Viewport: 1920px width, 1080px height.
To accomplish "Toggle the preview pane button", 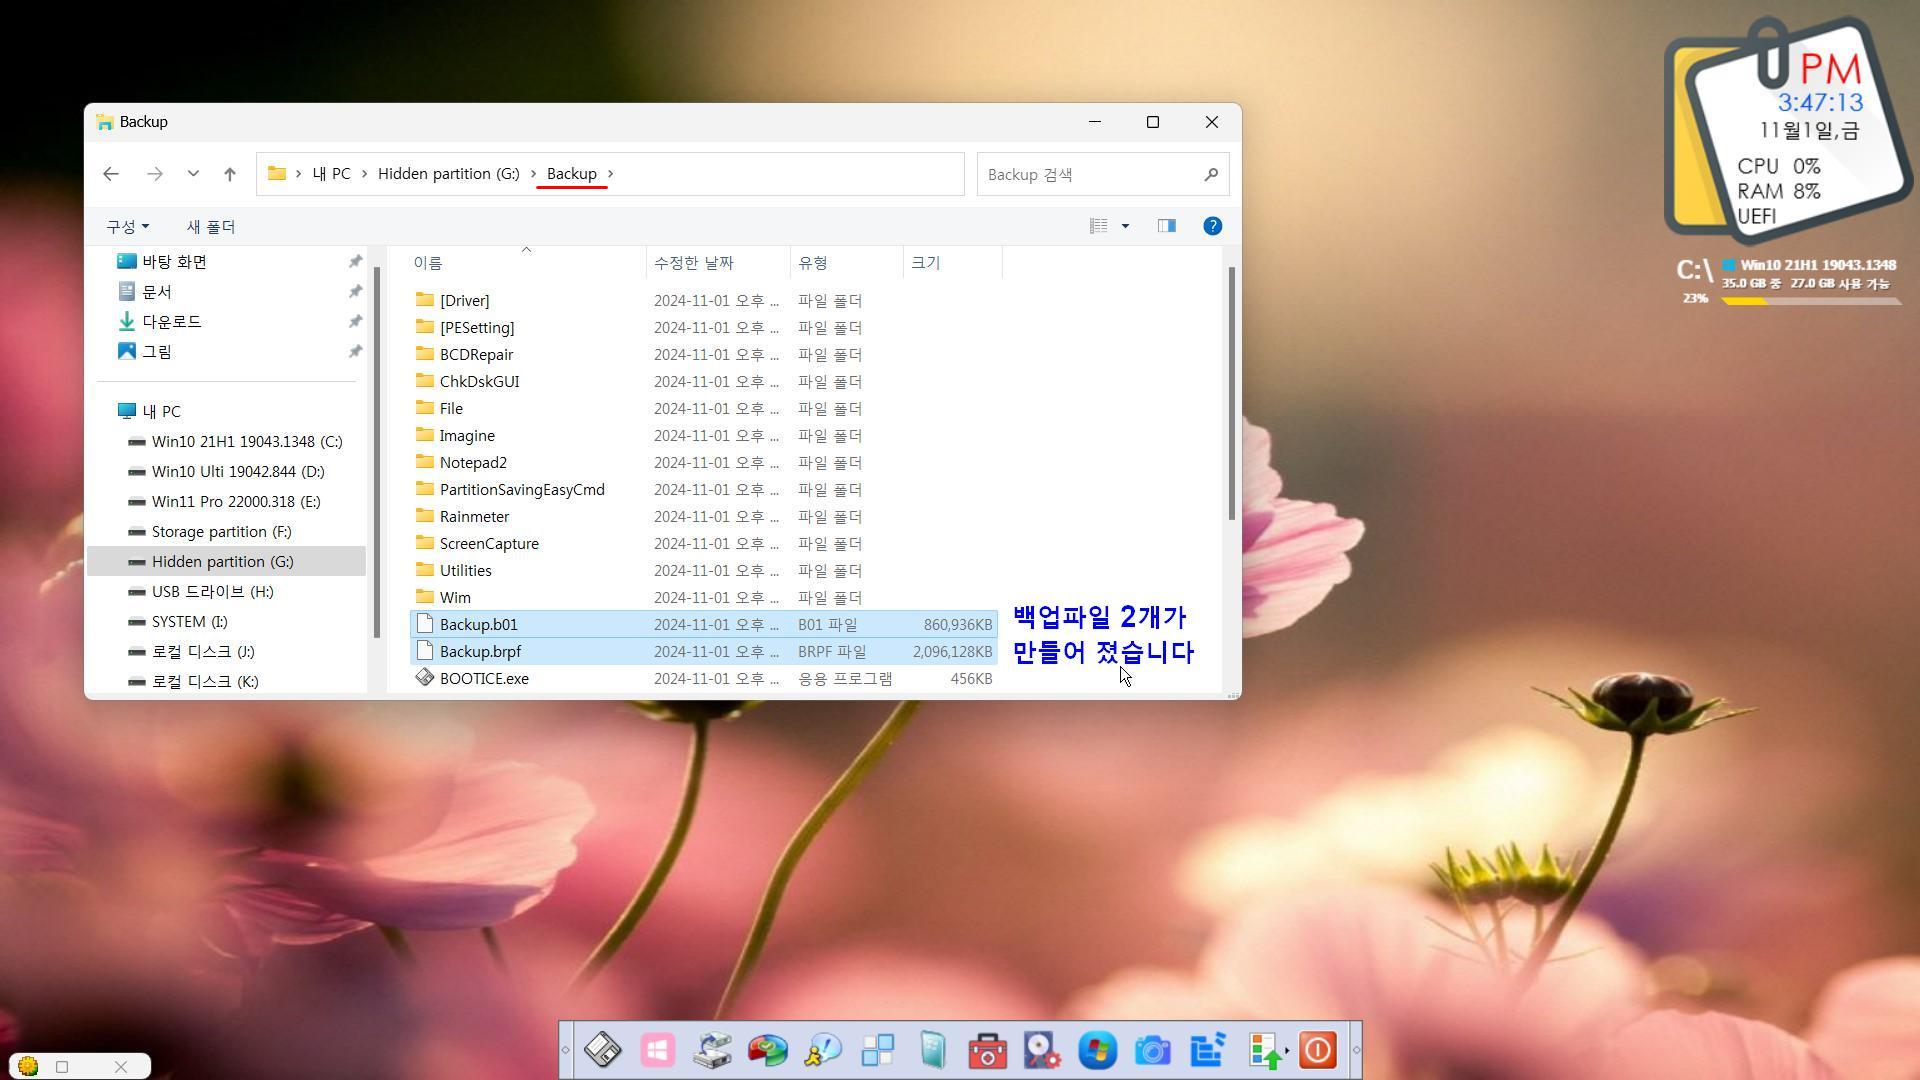I will (1166, 226).
